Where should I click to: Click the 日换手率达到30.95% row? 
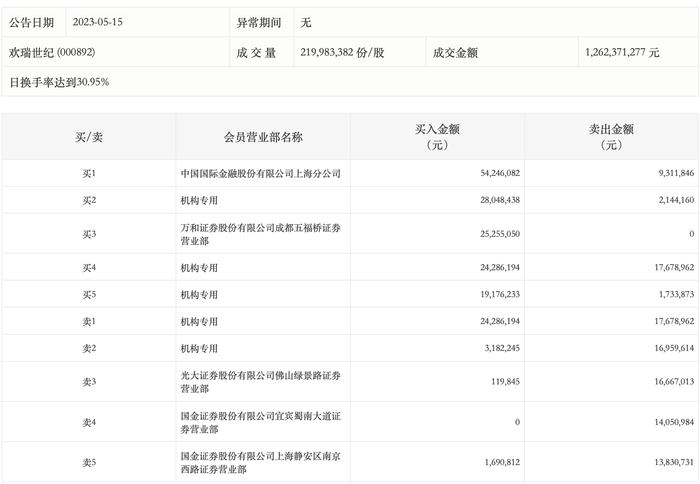click(350, 82)
